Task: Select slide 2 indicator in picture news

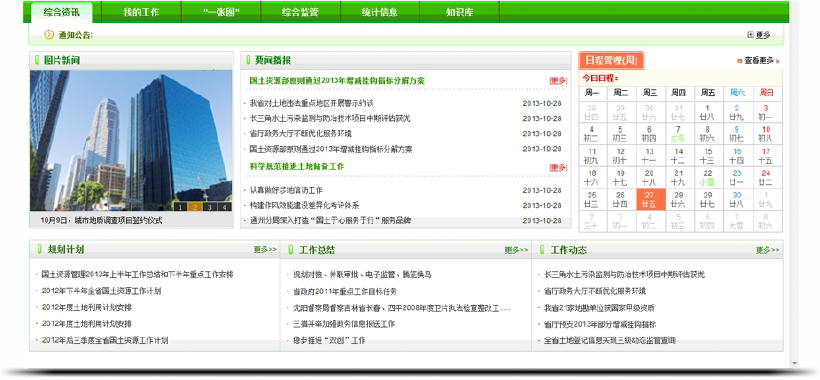Action: (195, 207)
